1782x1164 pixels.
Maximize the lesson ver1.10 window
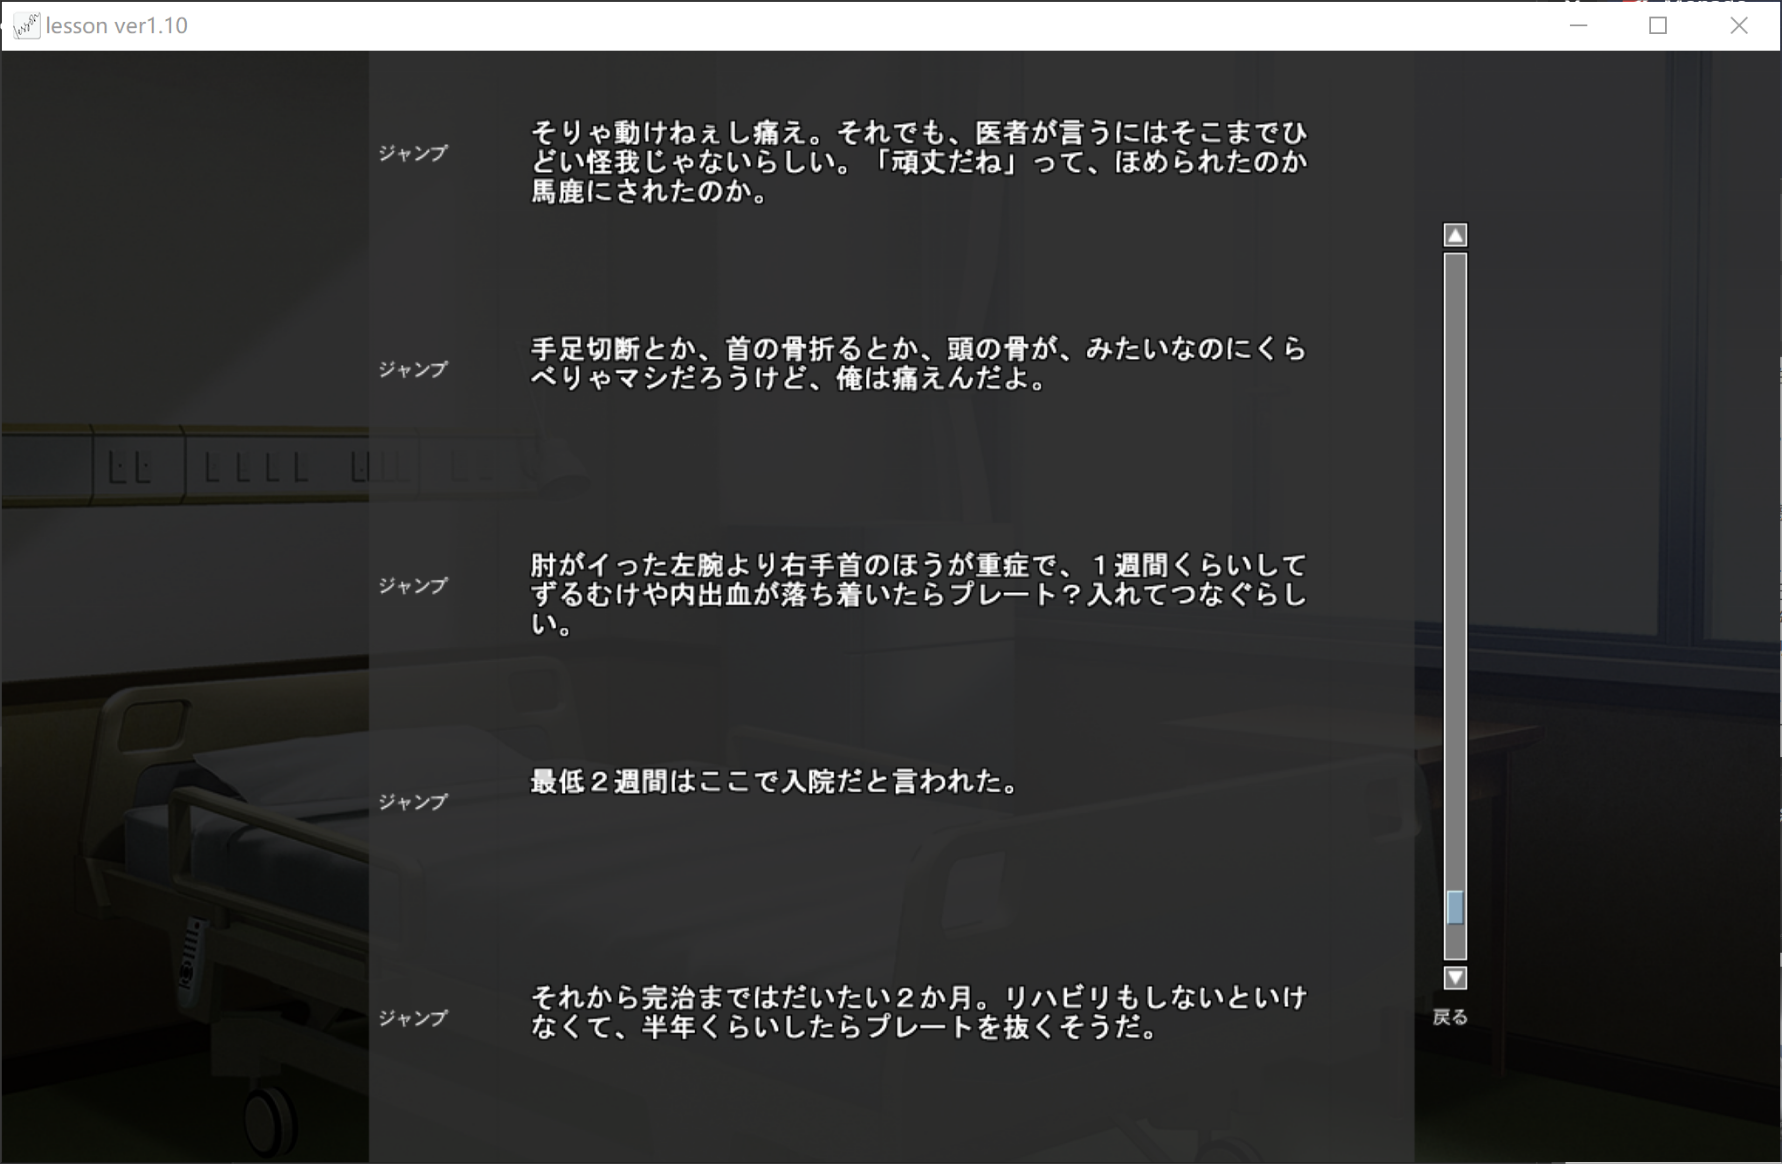coord(1658,26)
